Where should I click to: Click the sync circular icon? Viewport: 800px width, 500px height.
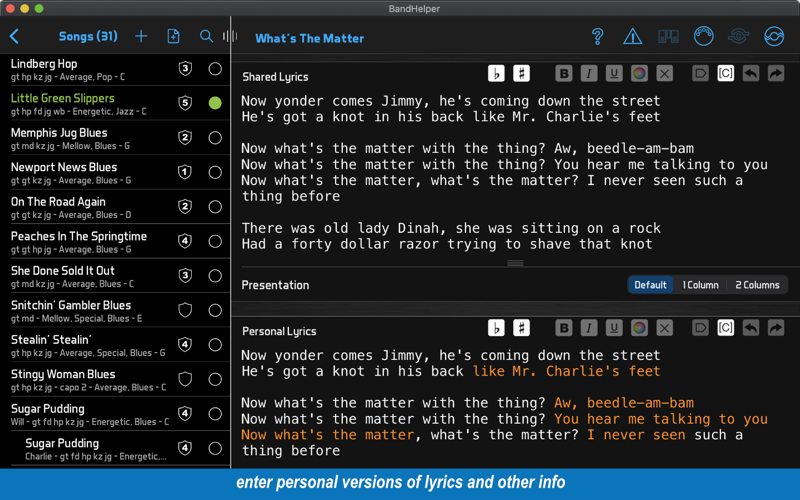(774, 36)
